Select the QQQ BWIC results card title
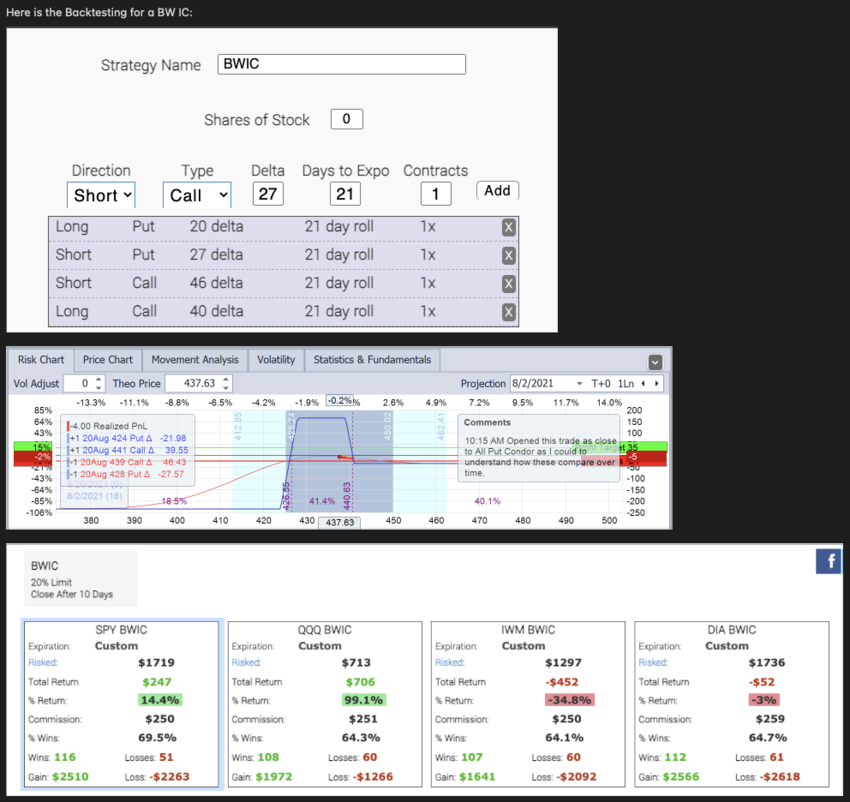Viewport: 850px width, 802px height. 325,630
